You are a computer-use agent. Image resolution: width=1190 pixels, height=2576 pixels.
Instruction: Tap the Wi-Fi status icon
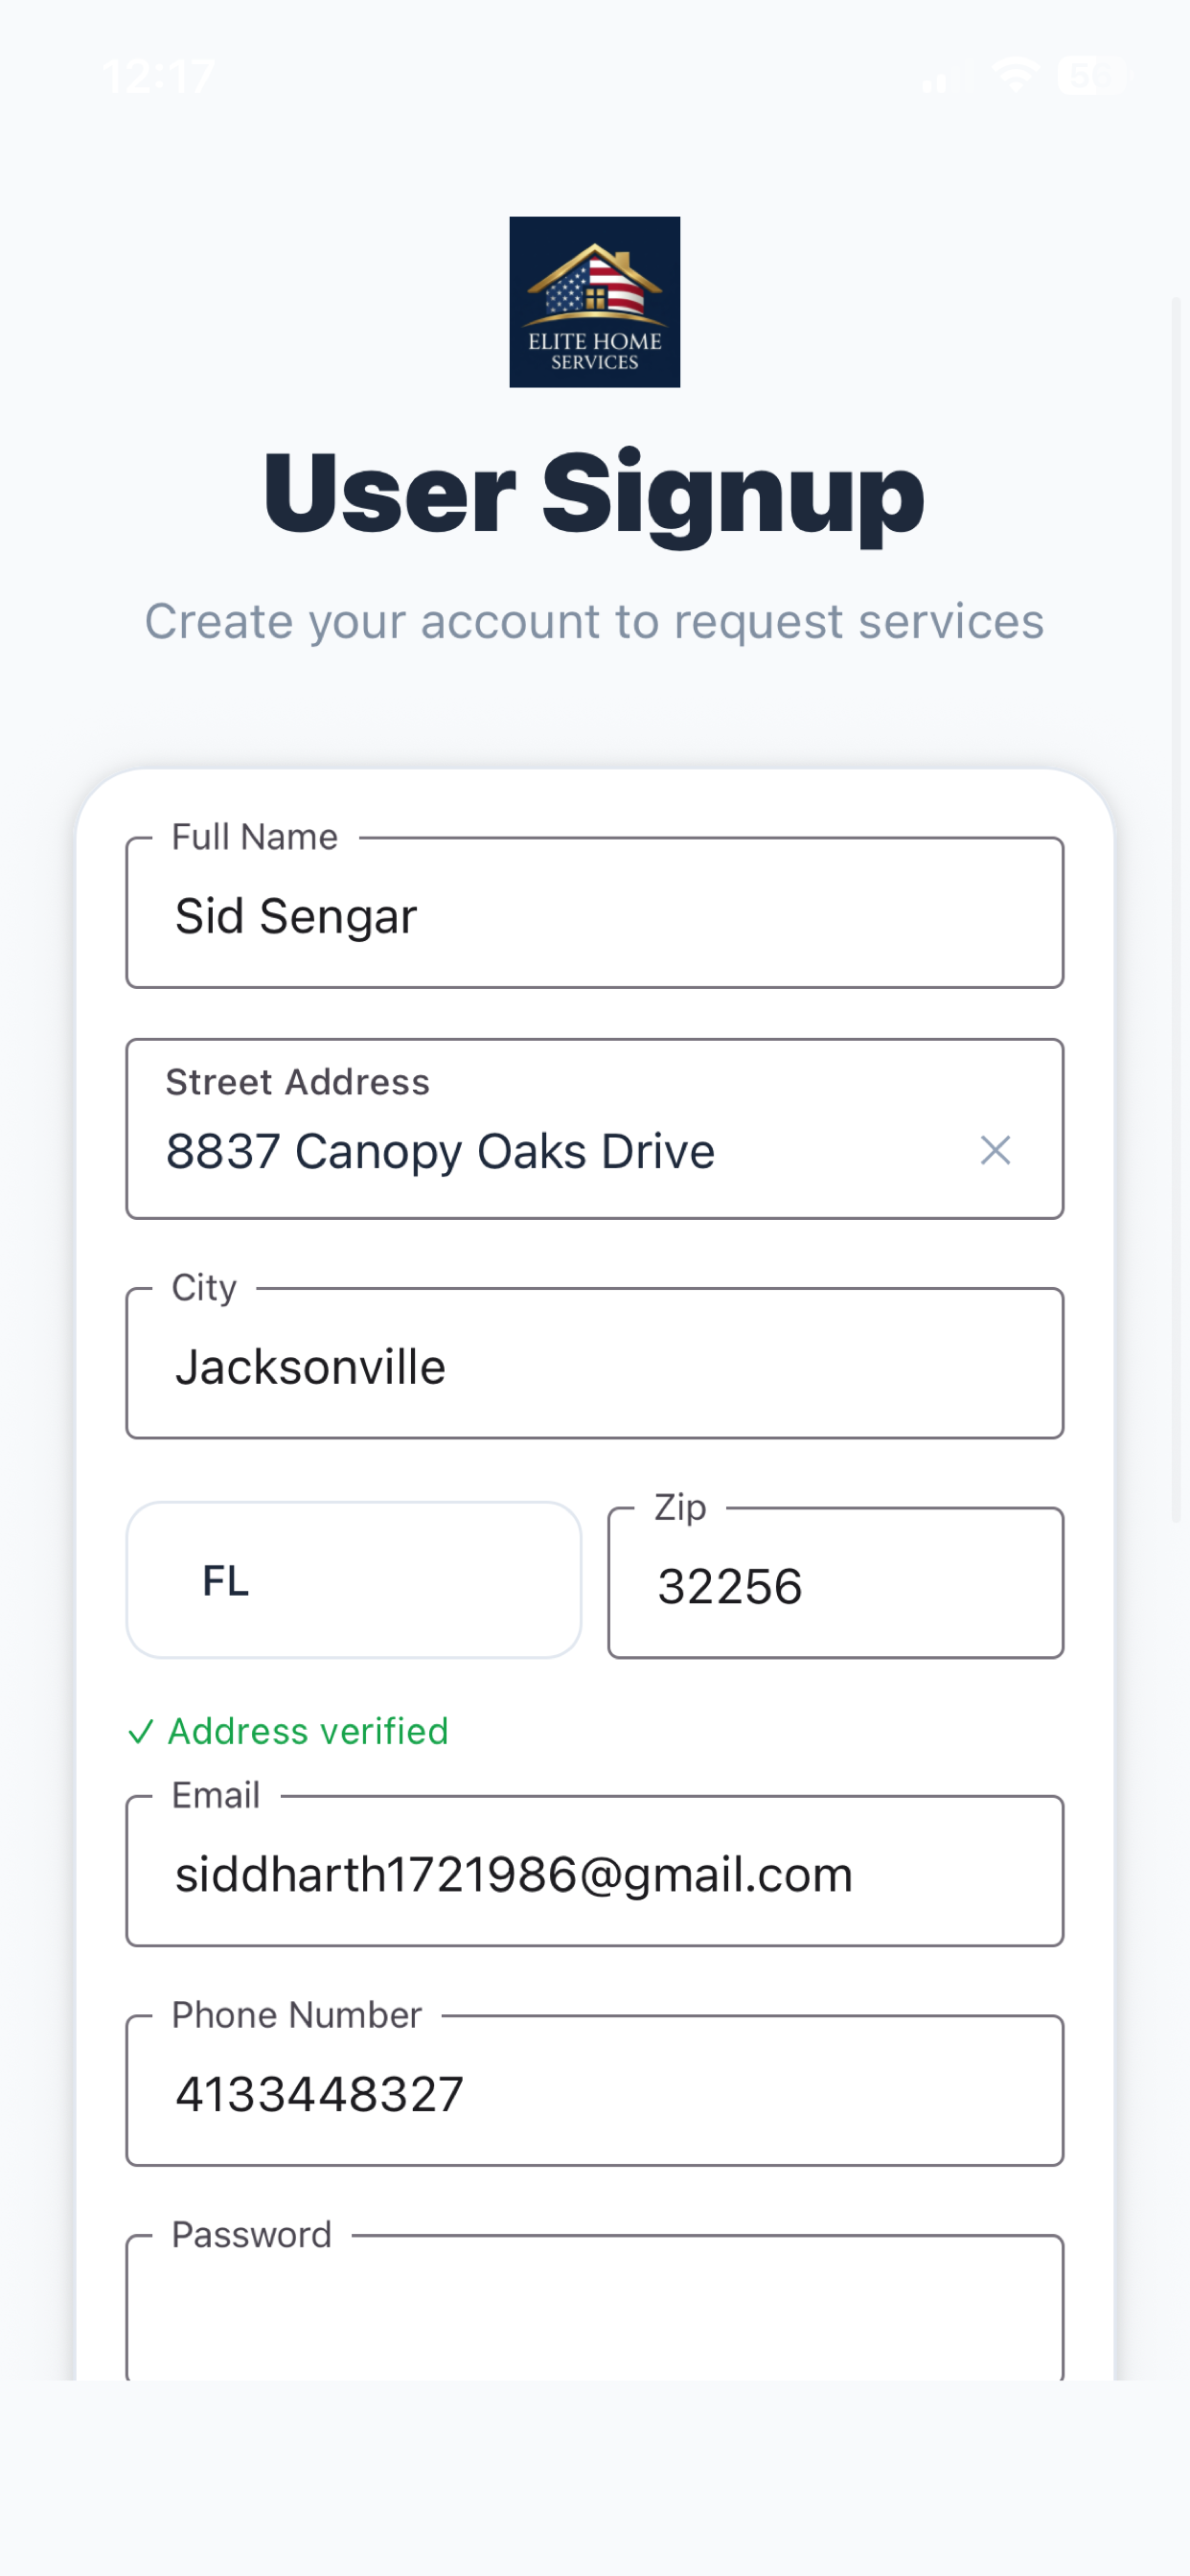pos(1016,75)
